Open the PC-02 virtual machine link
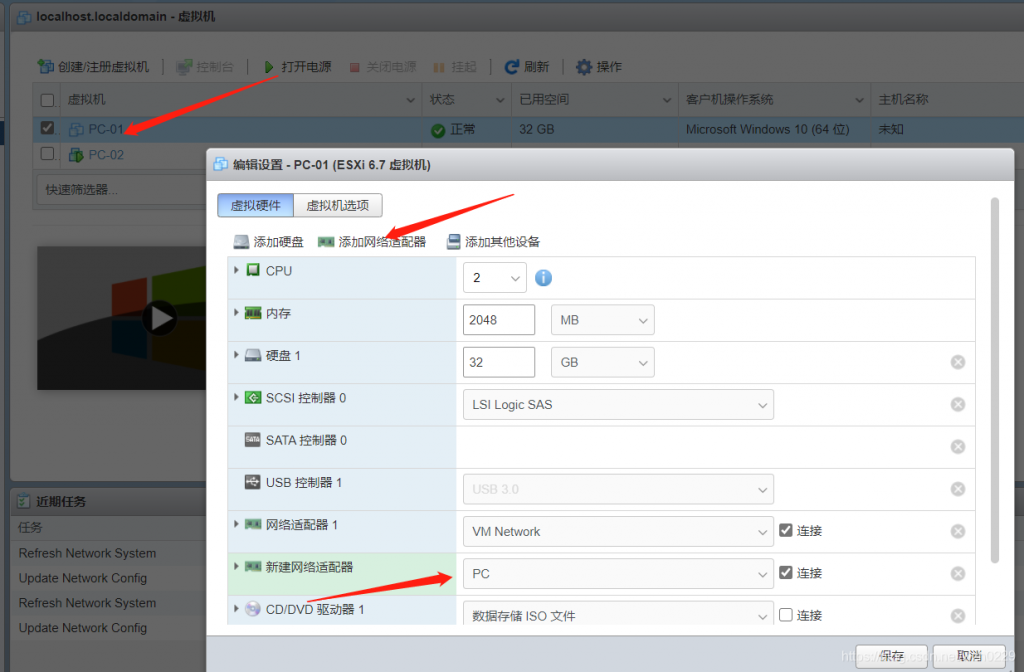Viewport: 1024px width, 672px height. tap(106, 155)
